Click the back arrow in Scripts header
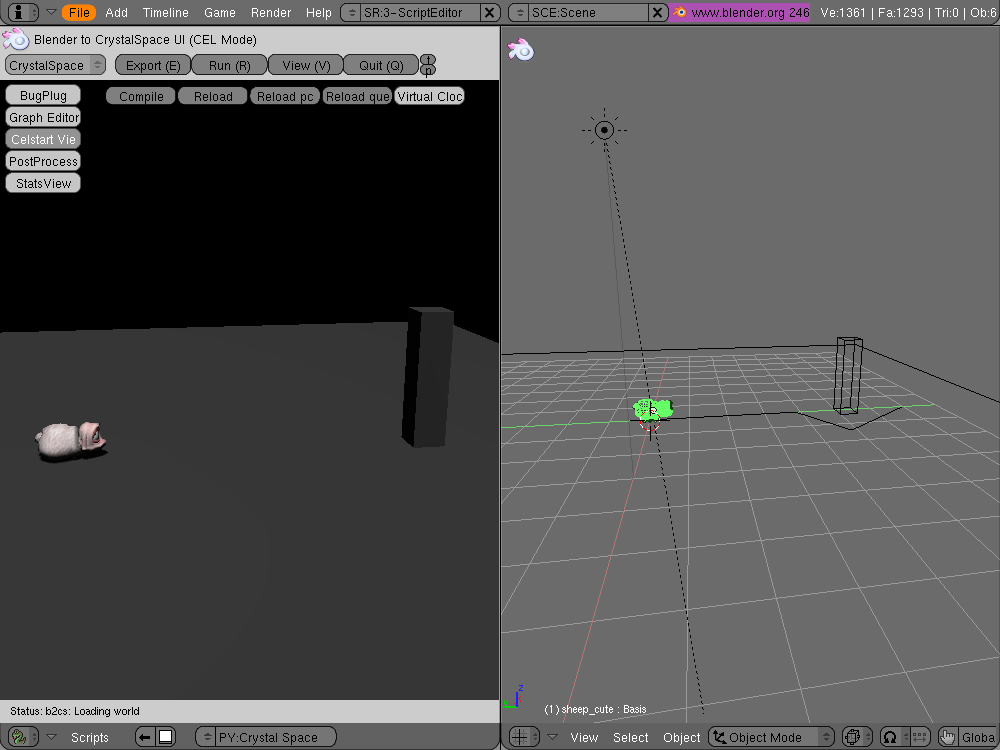 [x=145, y=737]
